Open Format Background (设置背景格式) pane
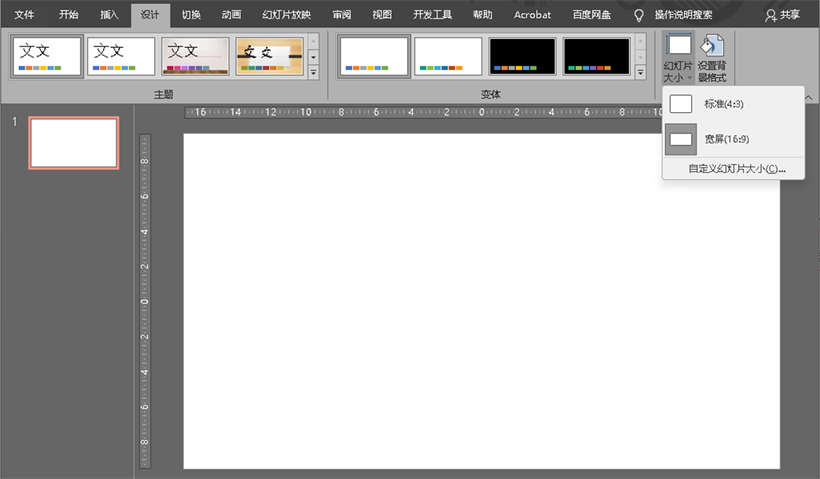The height and width of the screenshot is (479, 820). (711, 56)
